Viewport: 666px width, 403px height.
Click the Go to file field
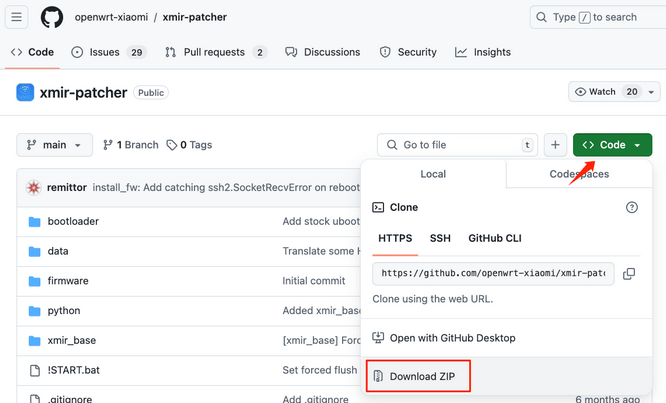457,145
